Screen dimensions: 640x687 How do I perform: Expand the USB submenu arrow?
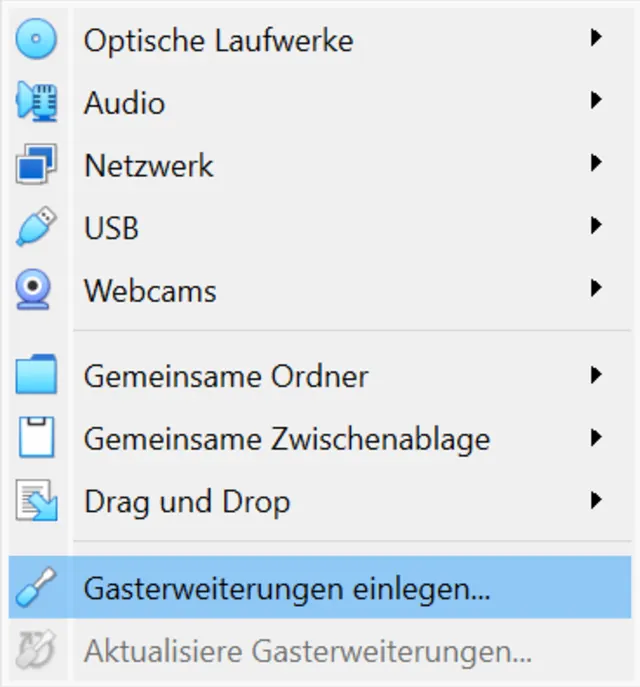pos(596,226)
